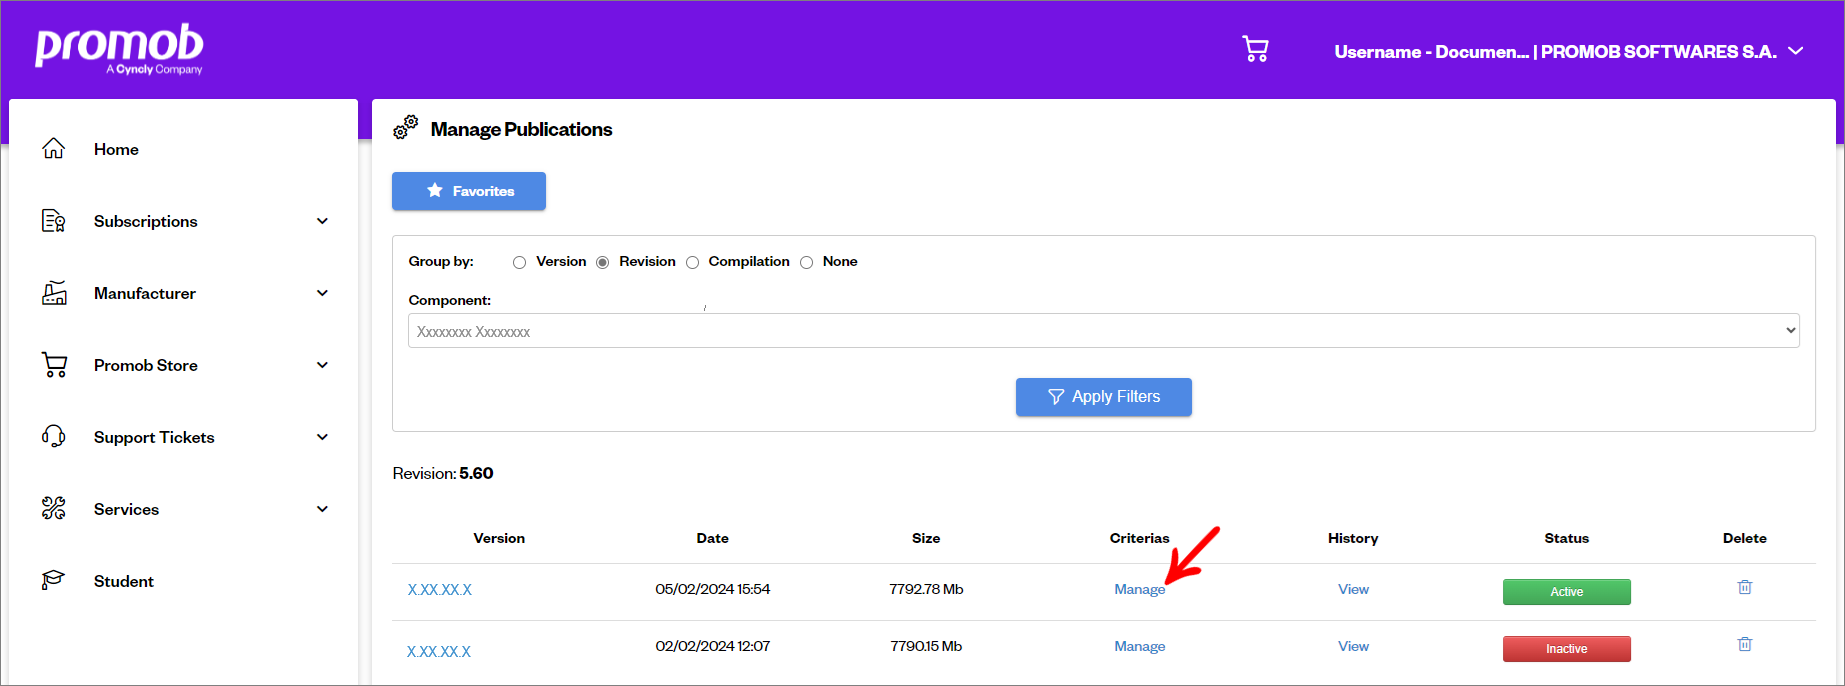Select the Compilation group-by radio button
Image resolution: width=1845 pixels, height=686 pixels.
[692, 262]
